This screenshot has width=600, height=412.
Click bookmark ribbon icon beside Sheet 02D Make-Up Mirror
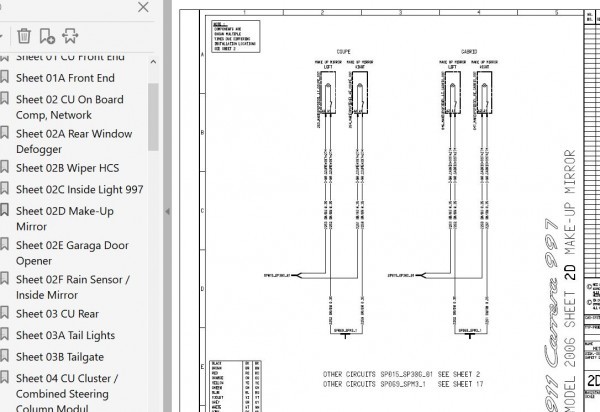point(4,210)
